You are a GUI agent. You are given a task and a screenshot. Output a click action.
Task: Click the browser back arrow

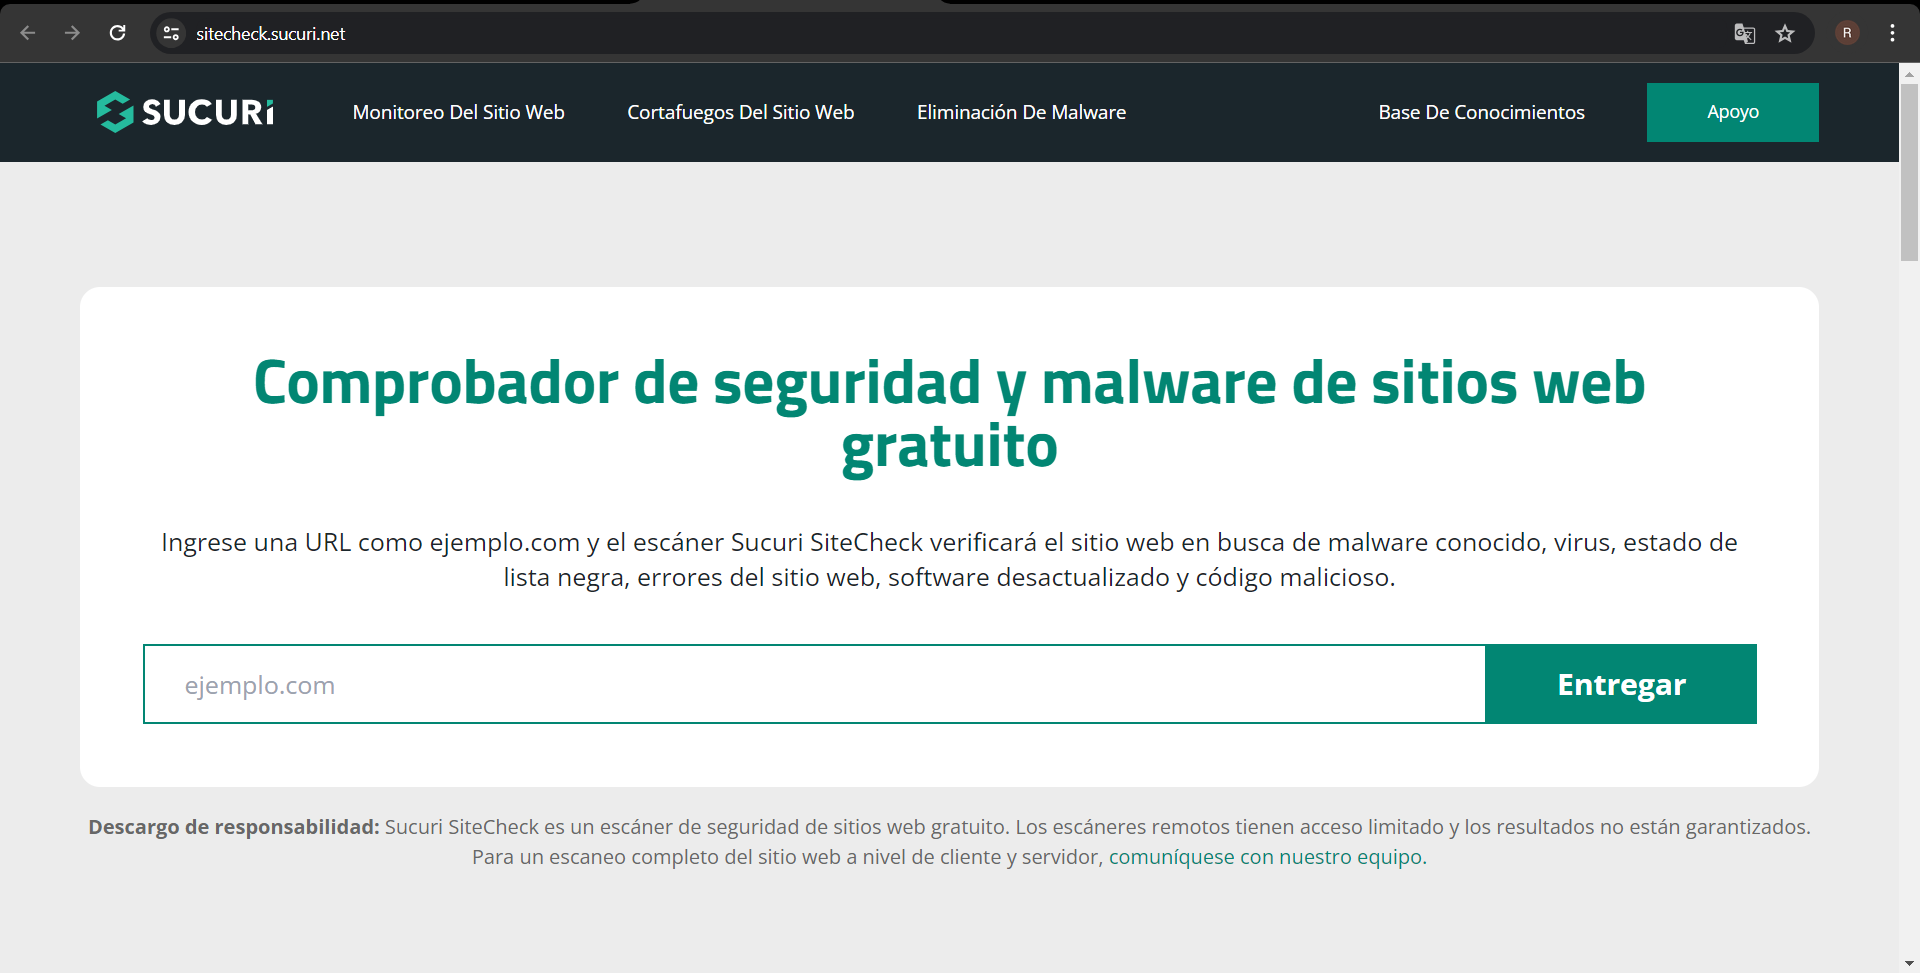tap(28, 33)
